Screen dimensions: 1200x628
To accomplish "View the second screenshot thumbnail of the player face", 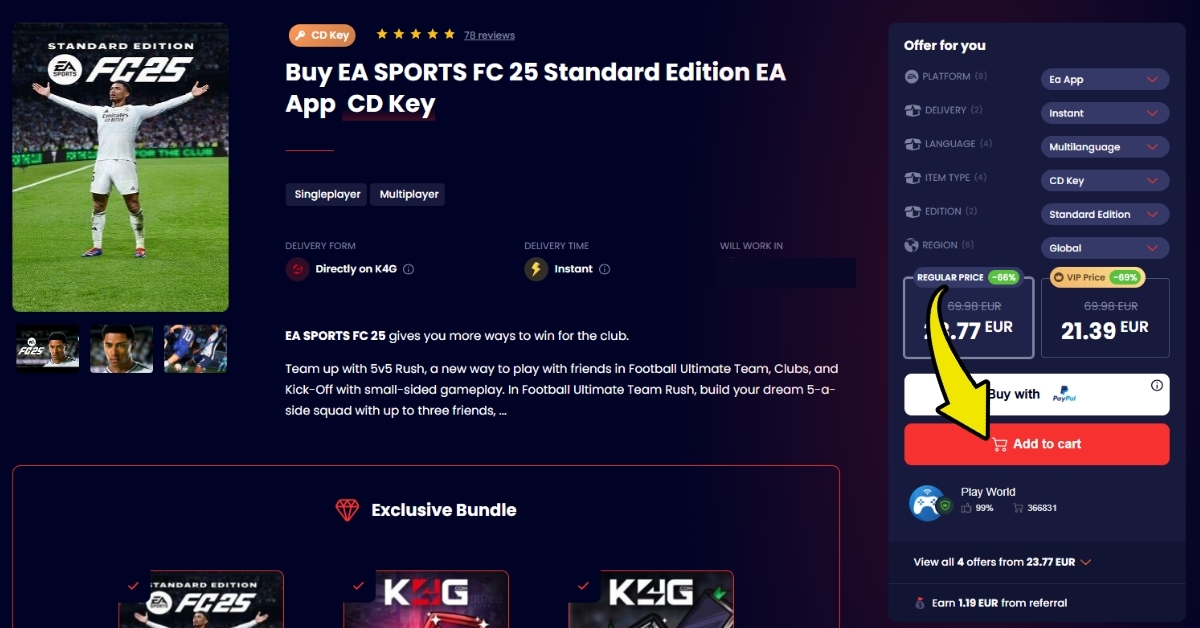I will tap(121, 349).
